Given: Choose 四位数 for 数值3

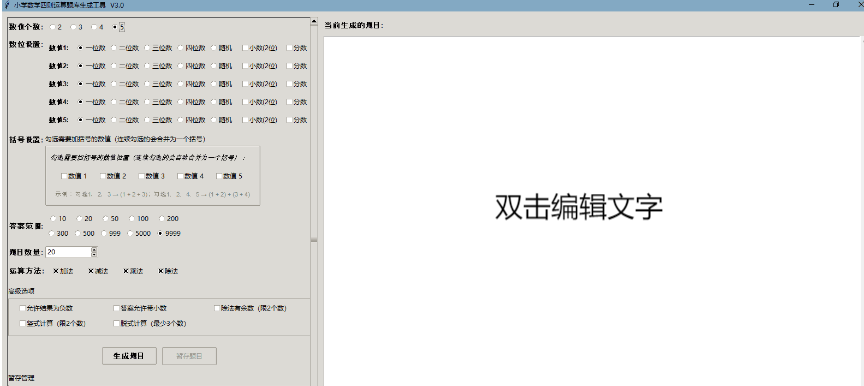Looking at the screenshot, I should click(180, 84).
